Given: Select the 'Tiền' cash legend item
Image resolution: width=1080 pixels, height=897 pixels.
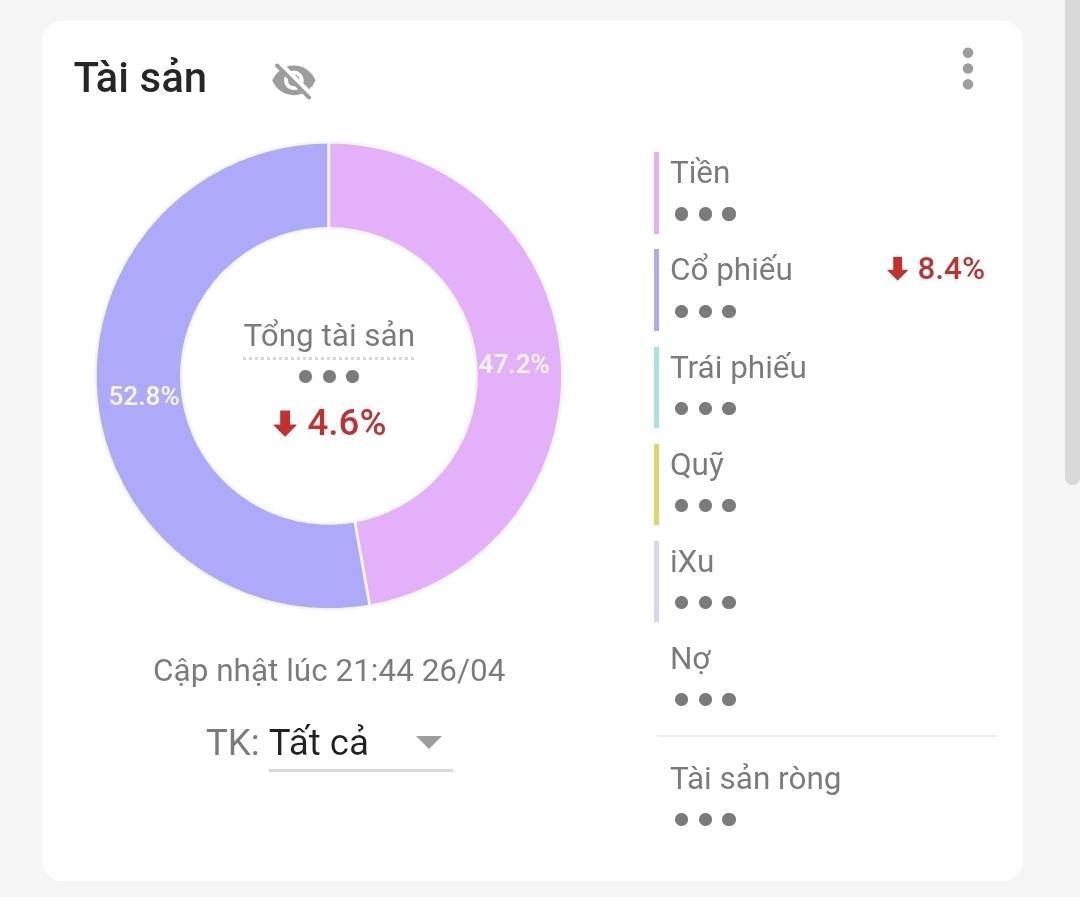Looking at the screenshot, I should click(x=700, y=173).
